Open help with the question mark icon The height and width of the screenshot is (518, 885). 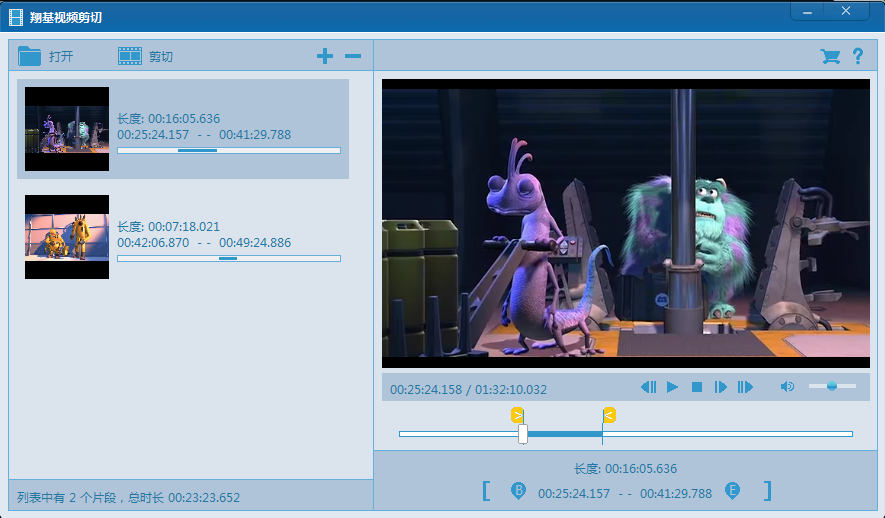(858, 57)
